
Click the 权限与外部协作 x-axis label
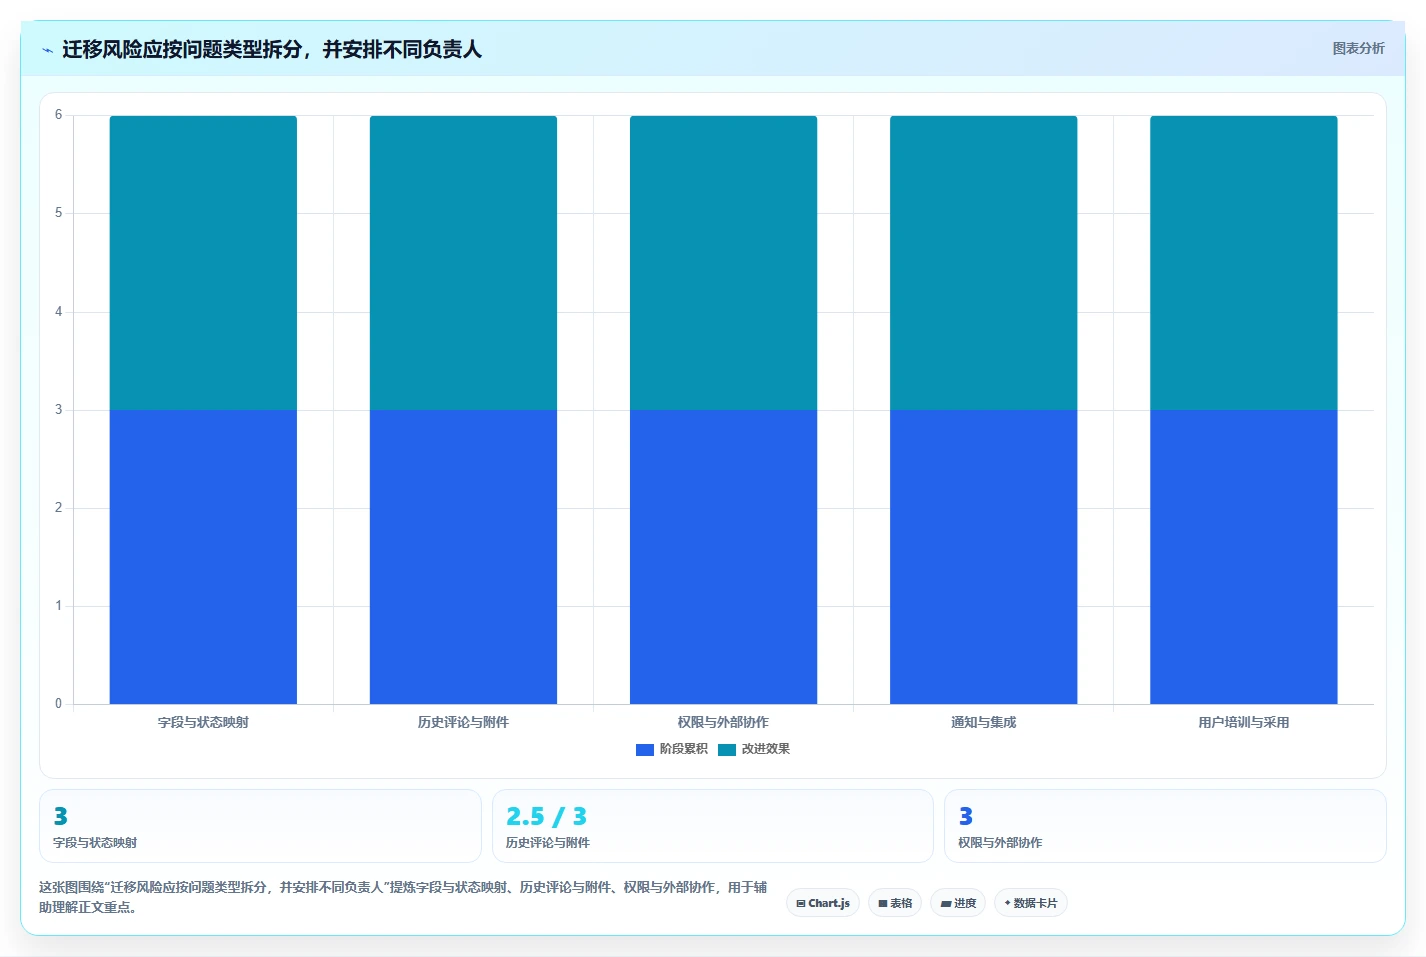point(723,722)
